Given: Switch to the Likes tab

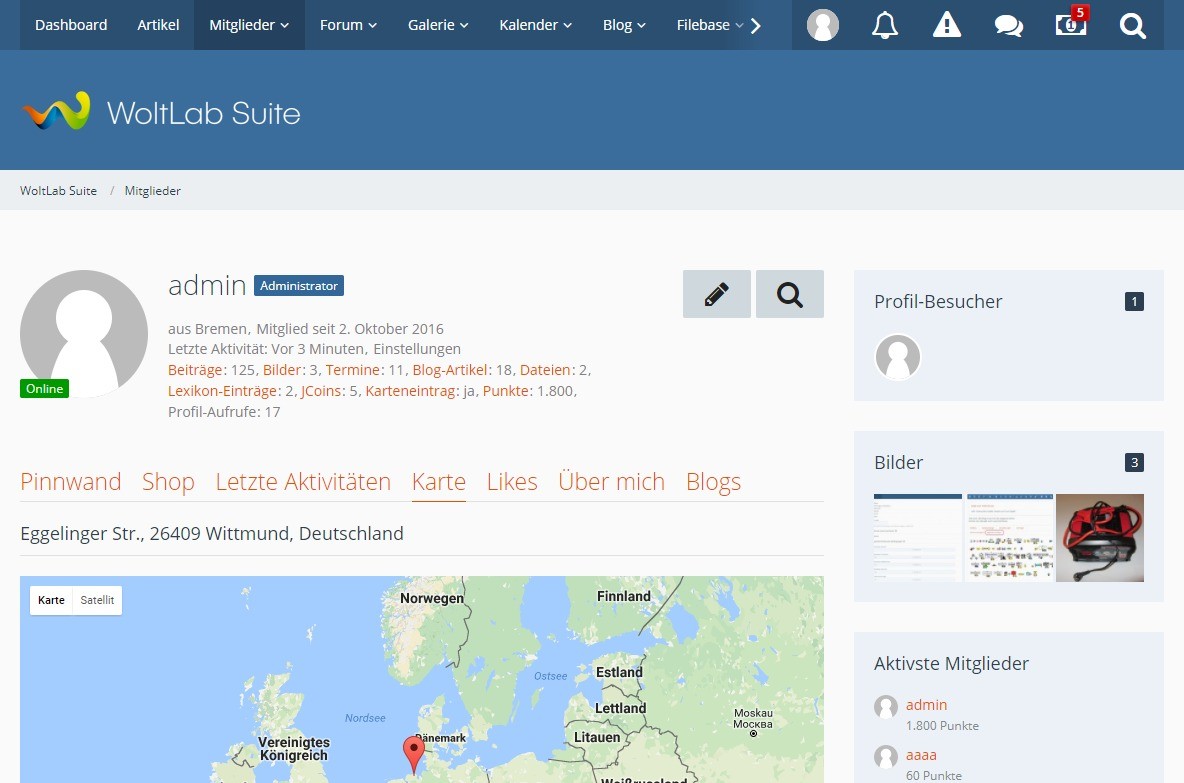Looking at the screenshot, I should 512,482.
